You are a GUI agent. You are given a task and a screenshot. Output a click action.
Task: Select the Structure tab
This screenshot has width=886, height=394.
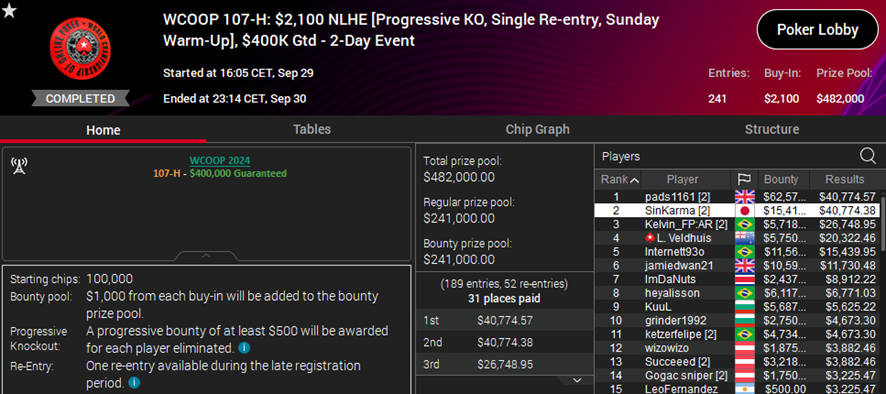pos(771,129)
